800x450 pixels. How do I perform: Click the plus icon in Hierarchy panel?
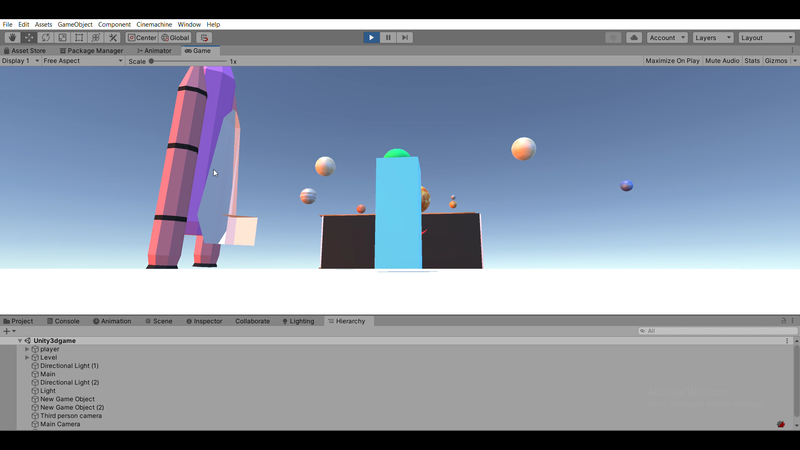(7, 331)
